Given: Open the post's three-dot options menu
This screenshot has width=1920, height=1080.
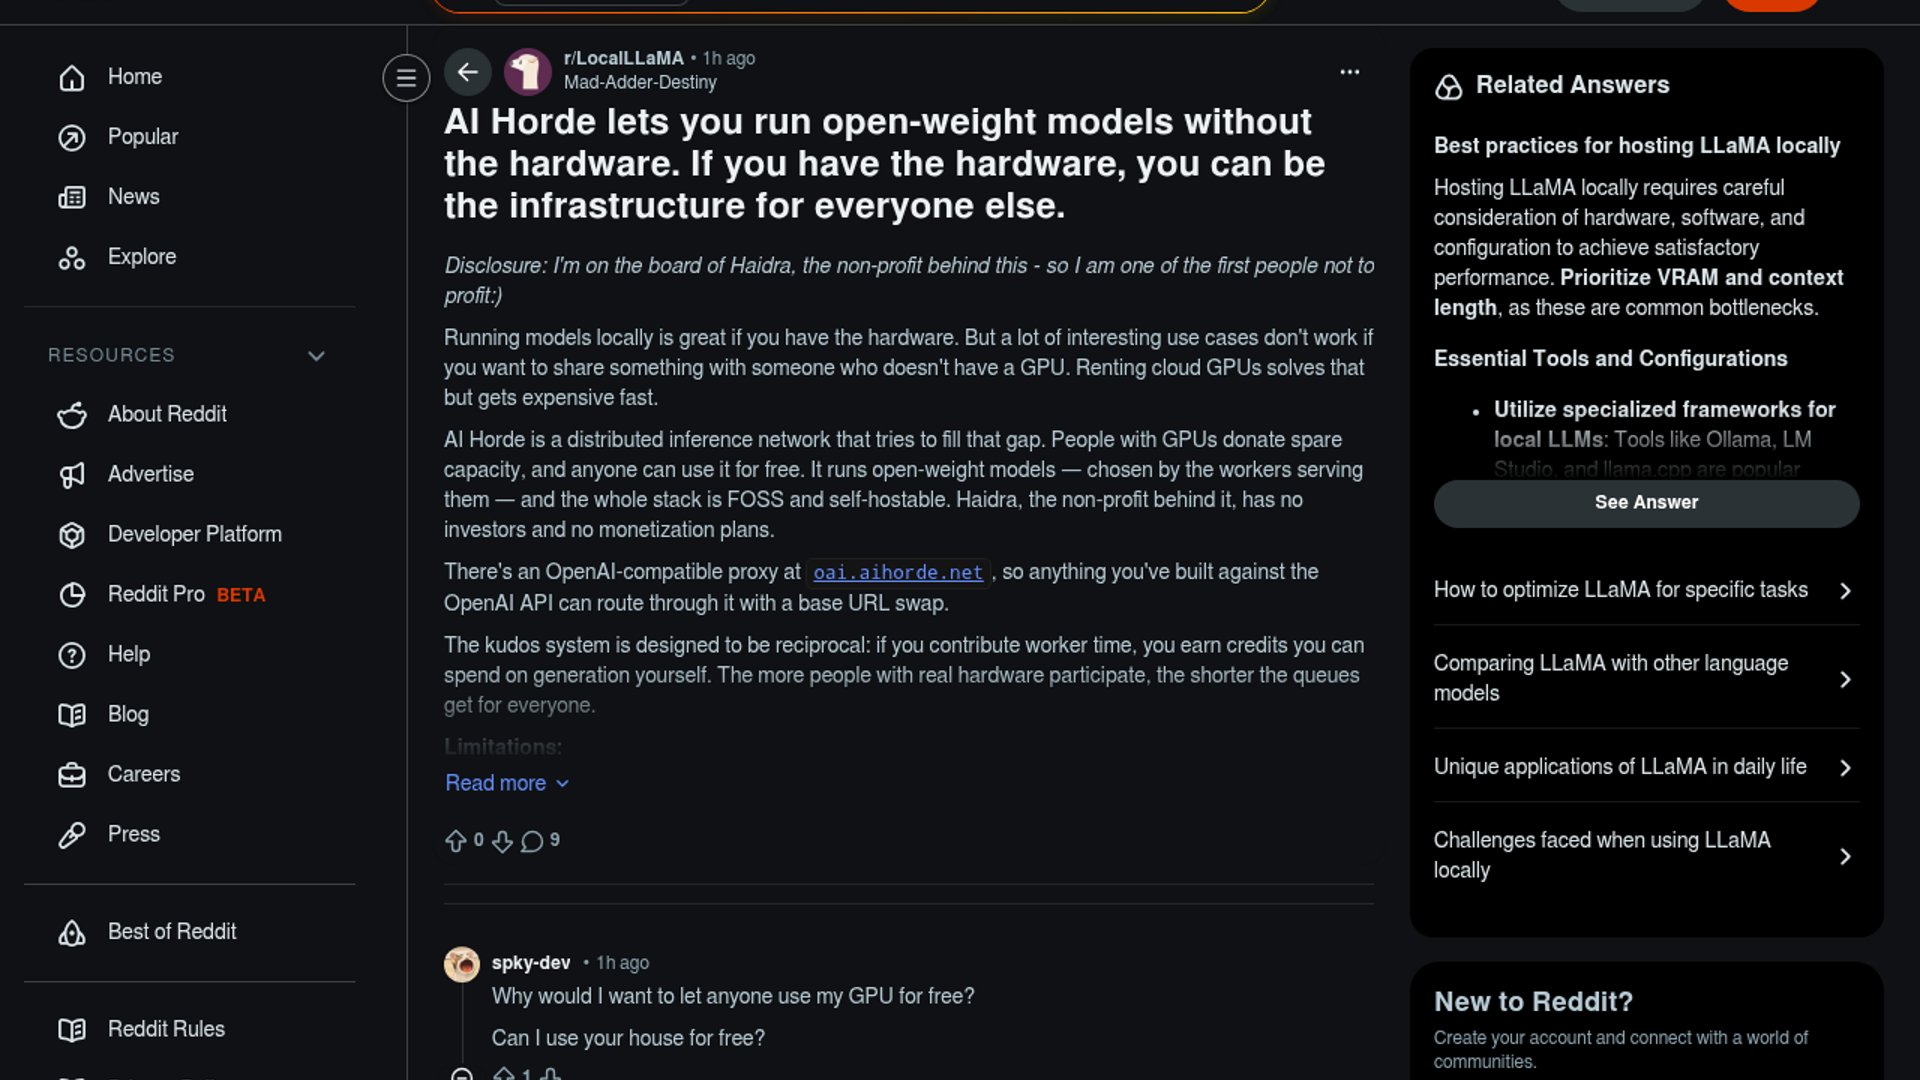Looking at the screenshot, I should 1349,72.
